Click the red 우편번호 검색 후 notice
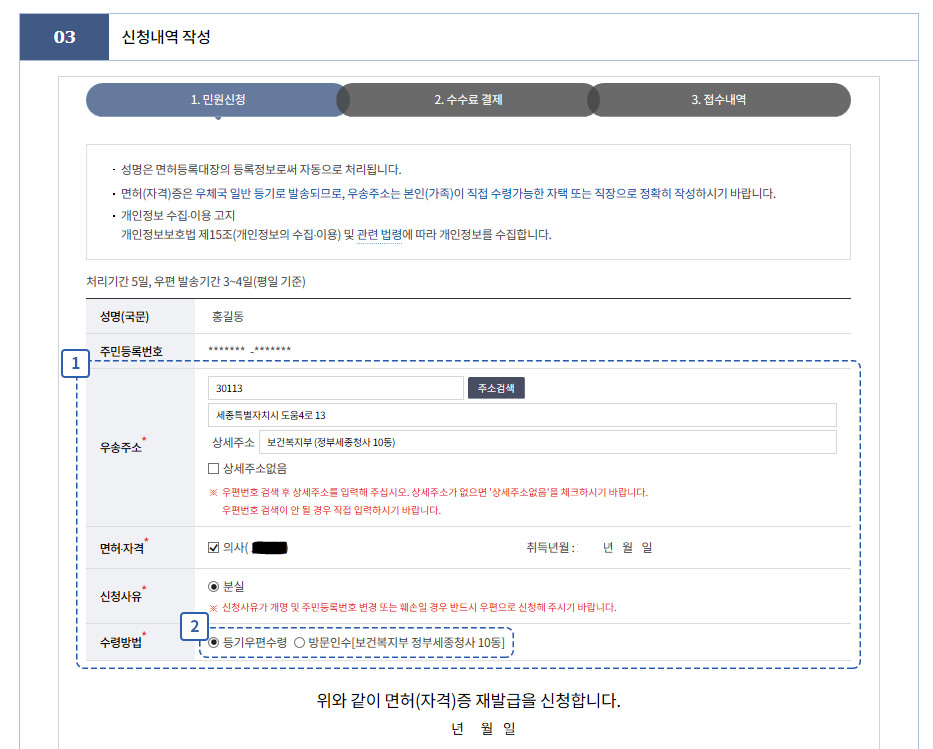Image resolution: width=933 pixels, height=749 pixels. click(428, 501)
